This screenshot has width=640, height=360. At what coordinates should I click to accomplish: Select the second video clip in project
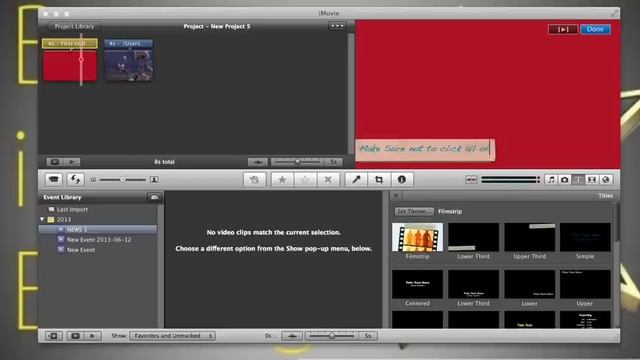(x=129, y=65)
